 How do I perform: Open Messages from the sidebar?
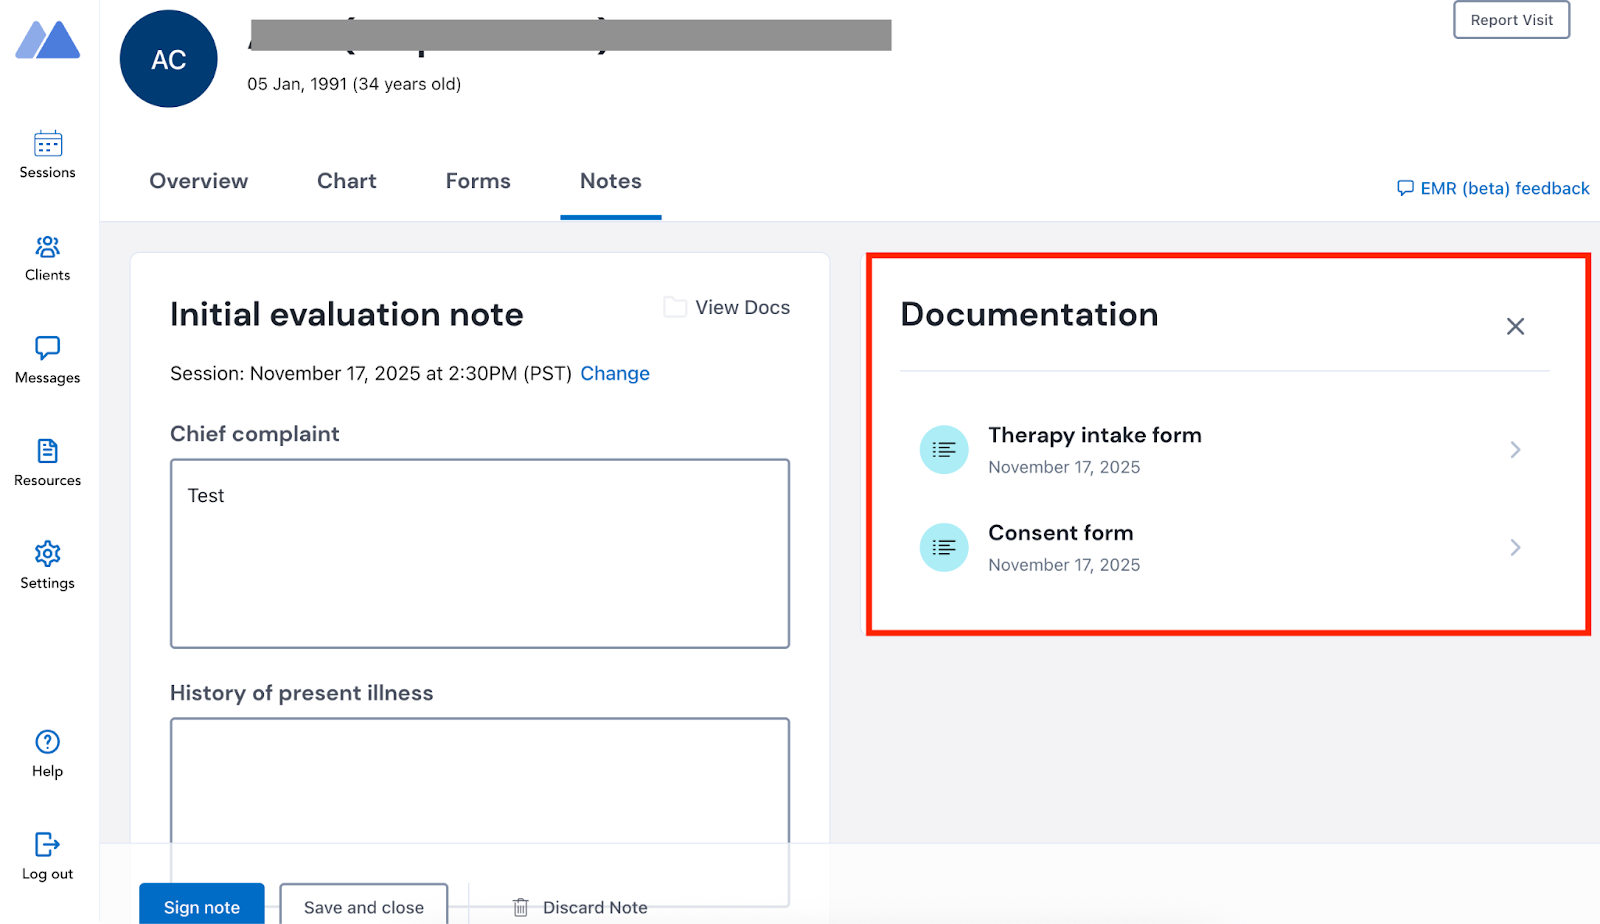pyautogui.click(x=47, y=349)
